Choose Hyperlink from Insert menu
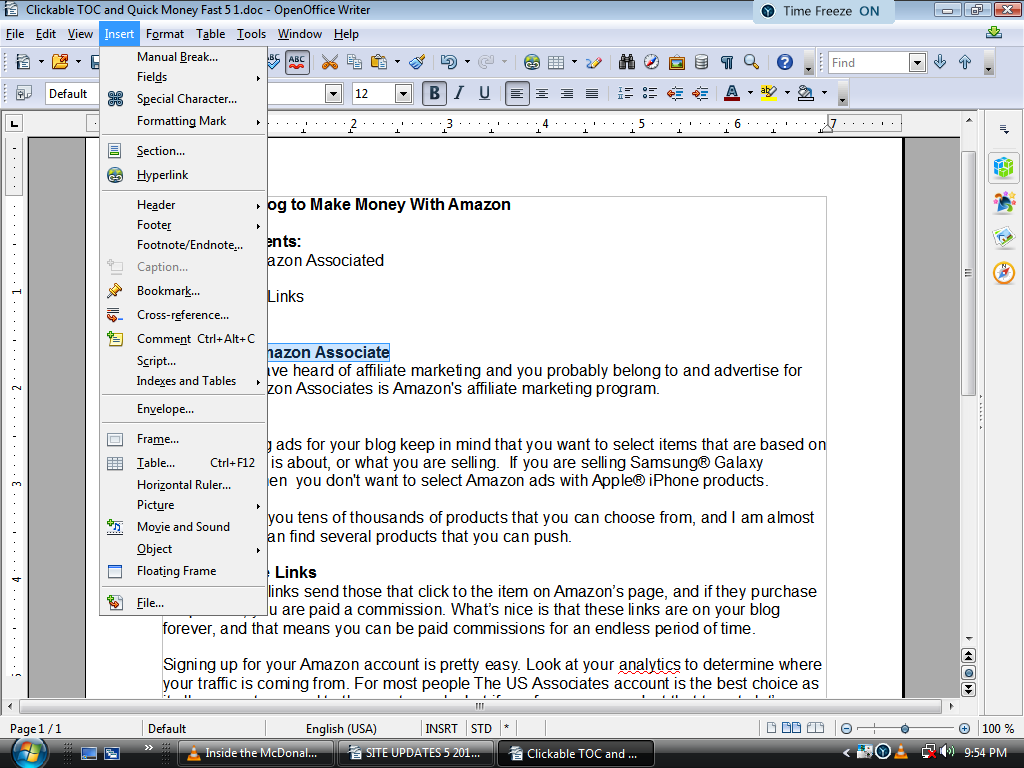1024x768 pixels. (x=184, y=175)
